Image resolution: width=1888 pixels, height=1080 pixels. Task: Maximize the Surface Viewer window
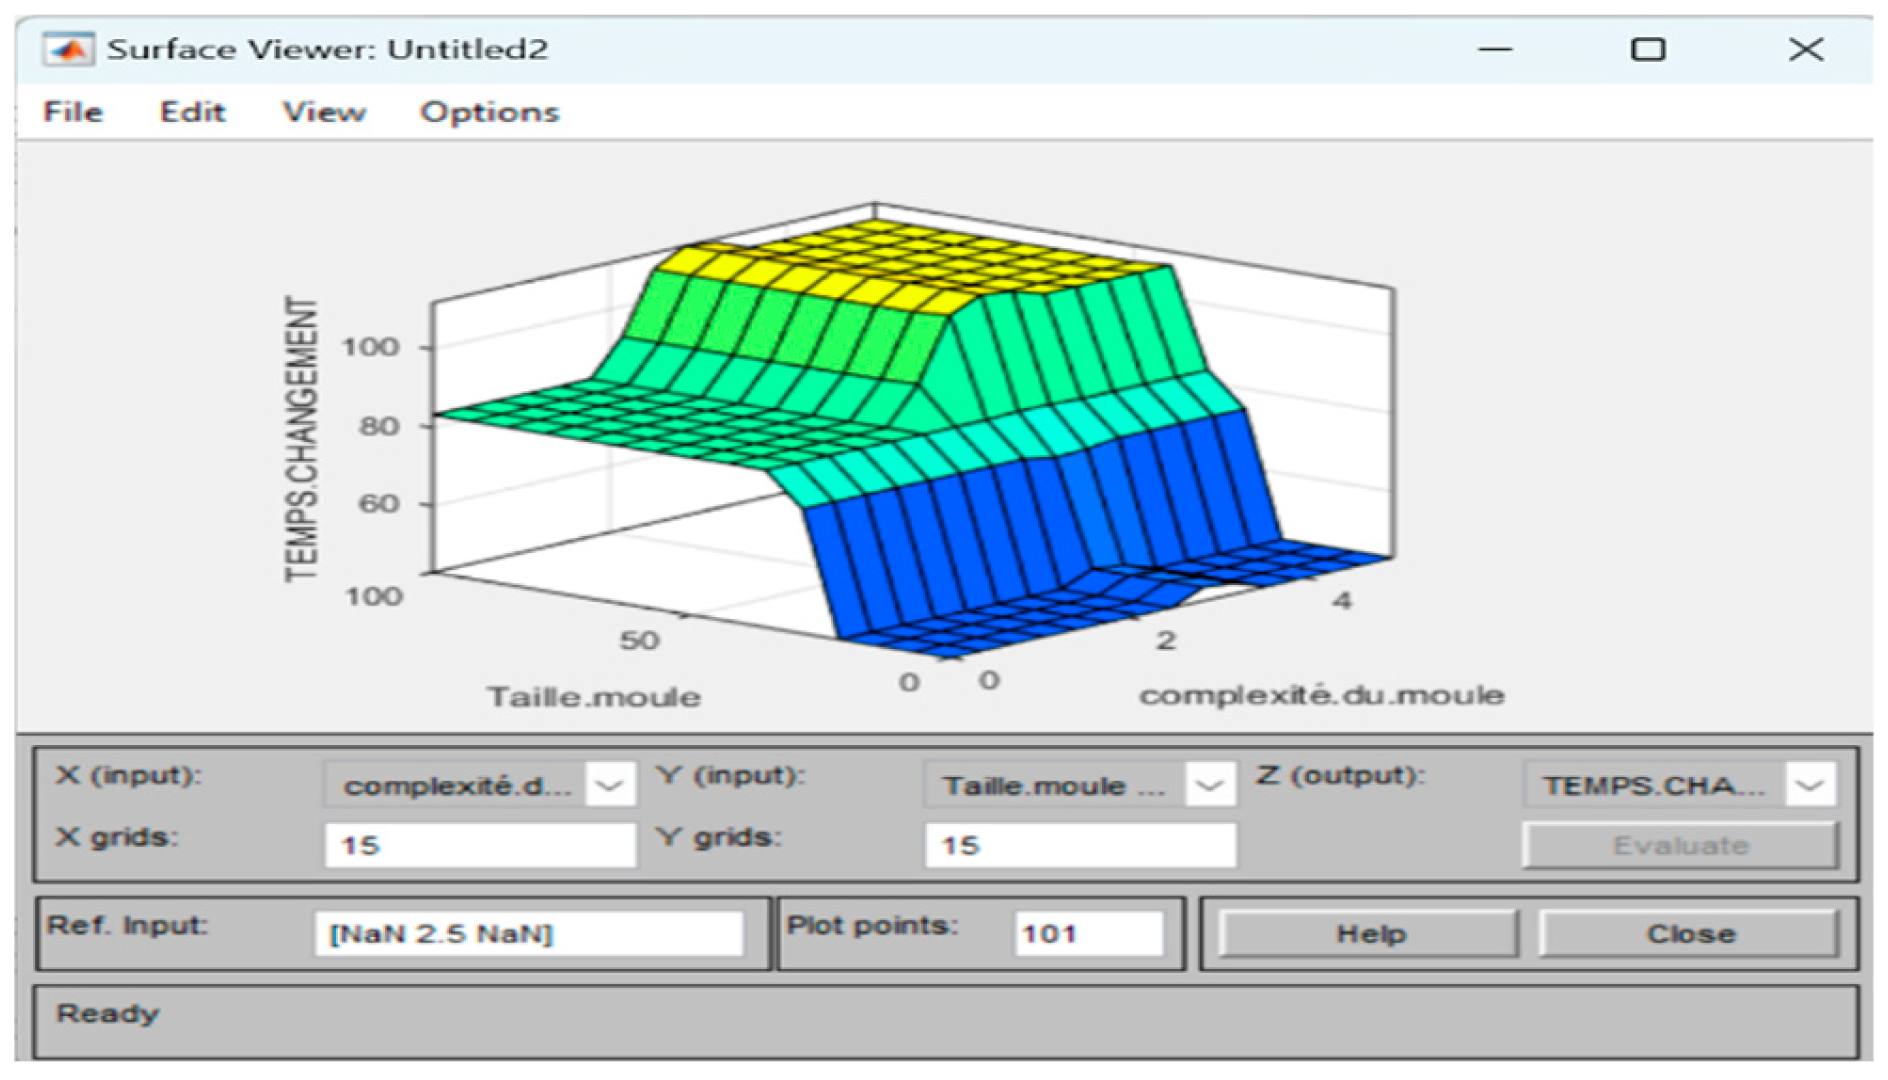(x=1648, y=49)
